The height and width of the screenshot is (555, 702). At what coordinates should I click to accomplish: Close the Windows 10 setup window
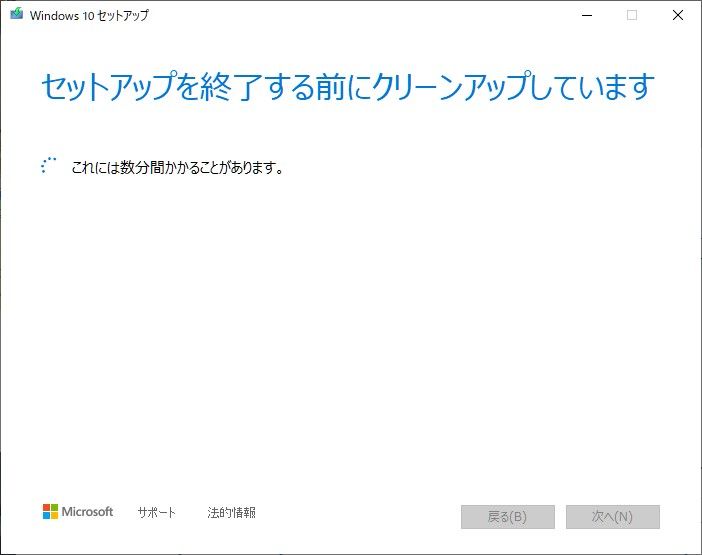coord(678,15)
